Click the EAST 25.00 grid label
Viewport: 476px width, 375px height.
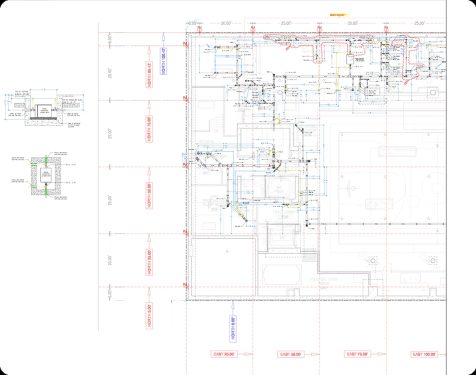point(224,354)
